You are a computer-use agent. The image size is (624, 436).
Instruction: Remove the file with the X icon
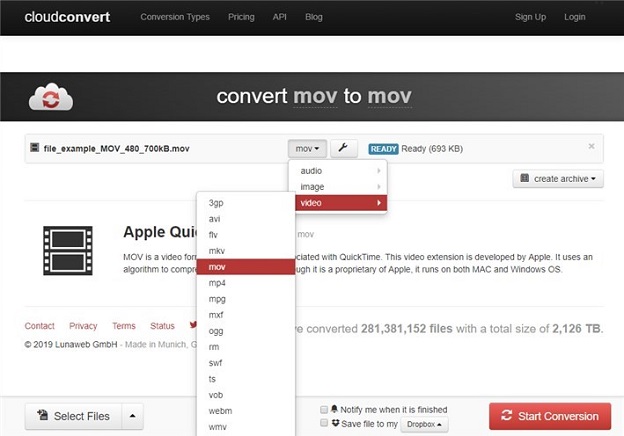click(591, 146)
